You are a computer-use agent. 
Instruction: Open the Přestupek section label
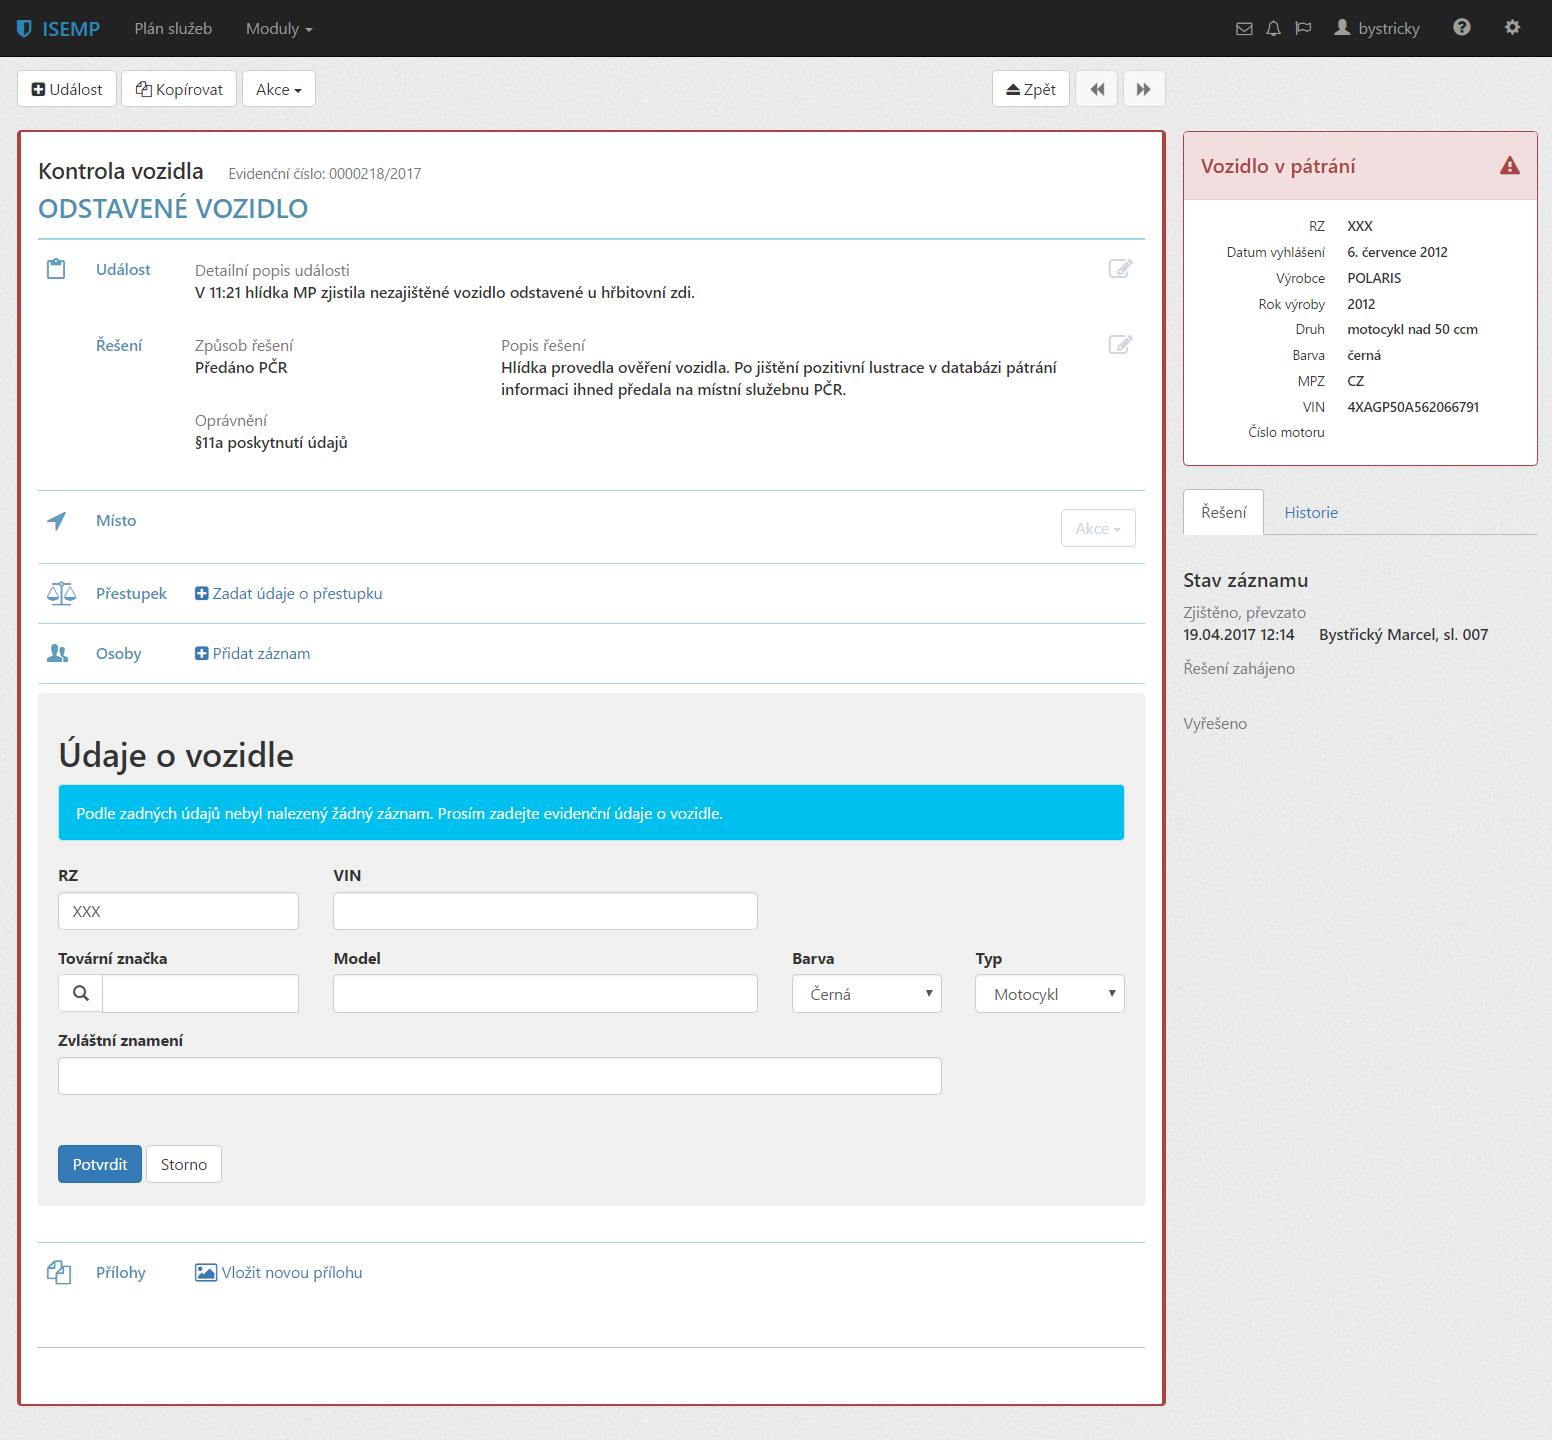click(x=131, y=593)
